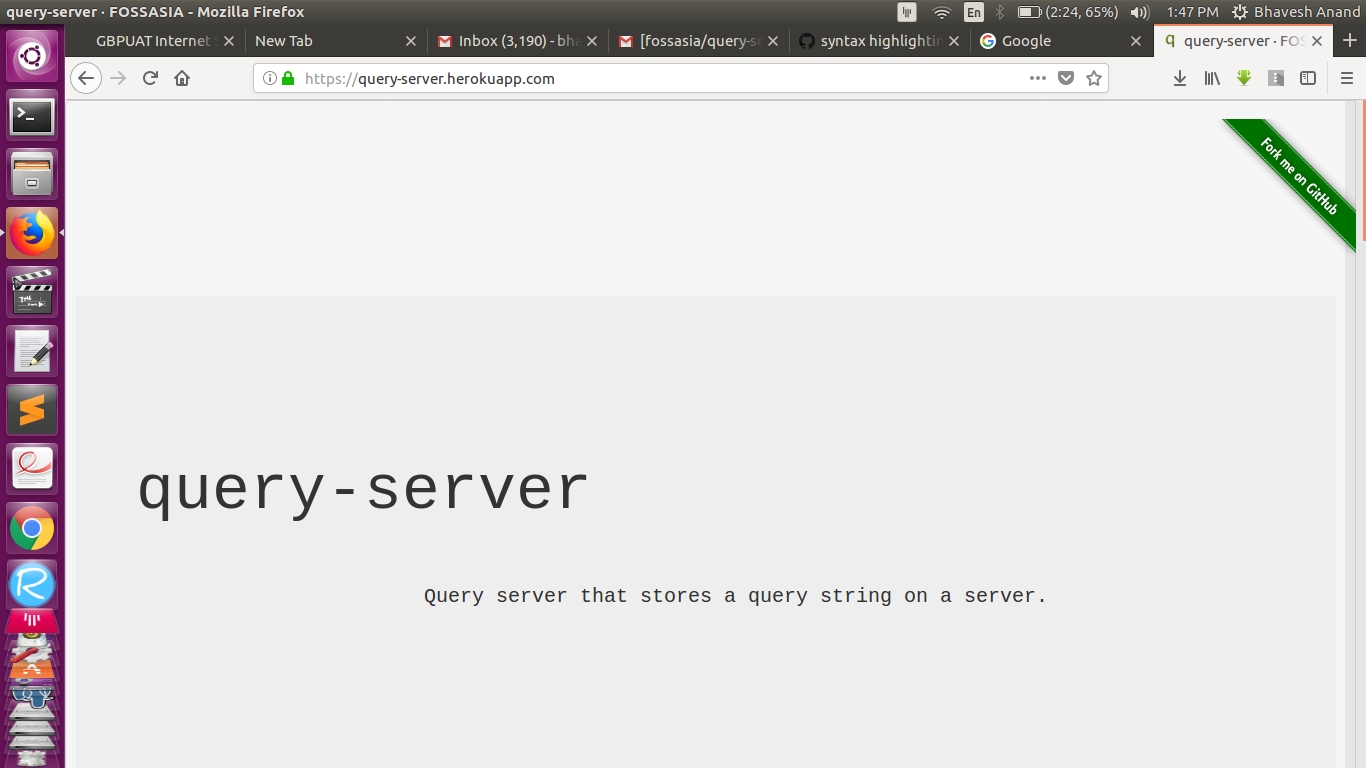
Task: Toggle the browser sidebar
Action: pos(1308,78)
